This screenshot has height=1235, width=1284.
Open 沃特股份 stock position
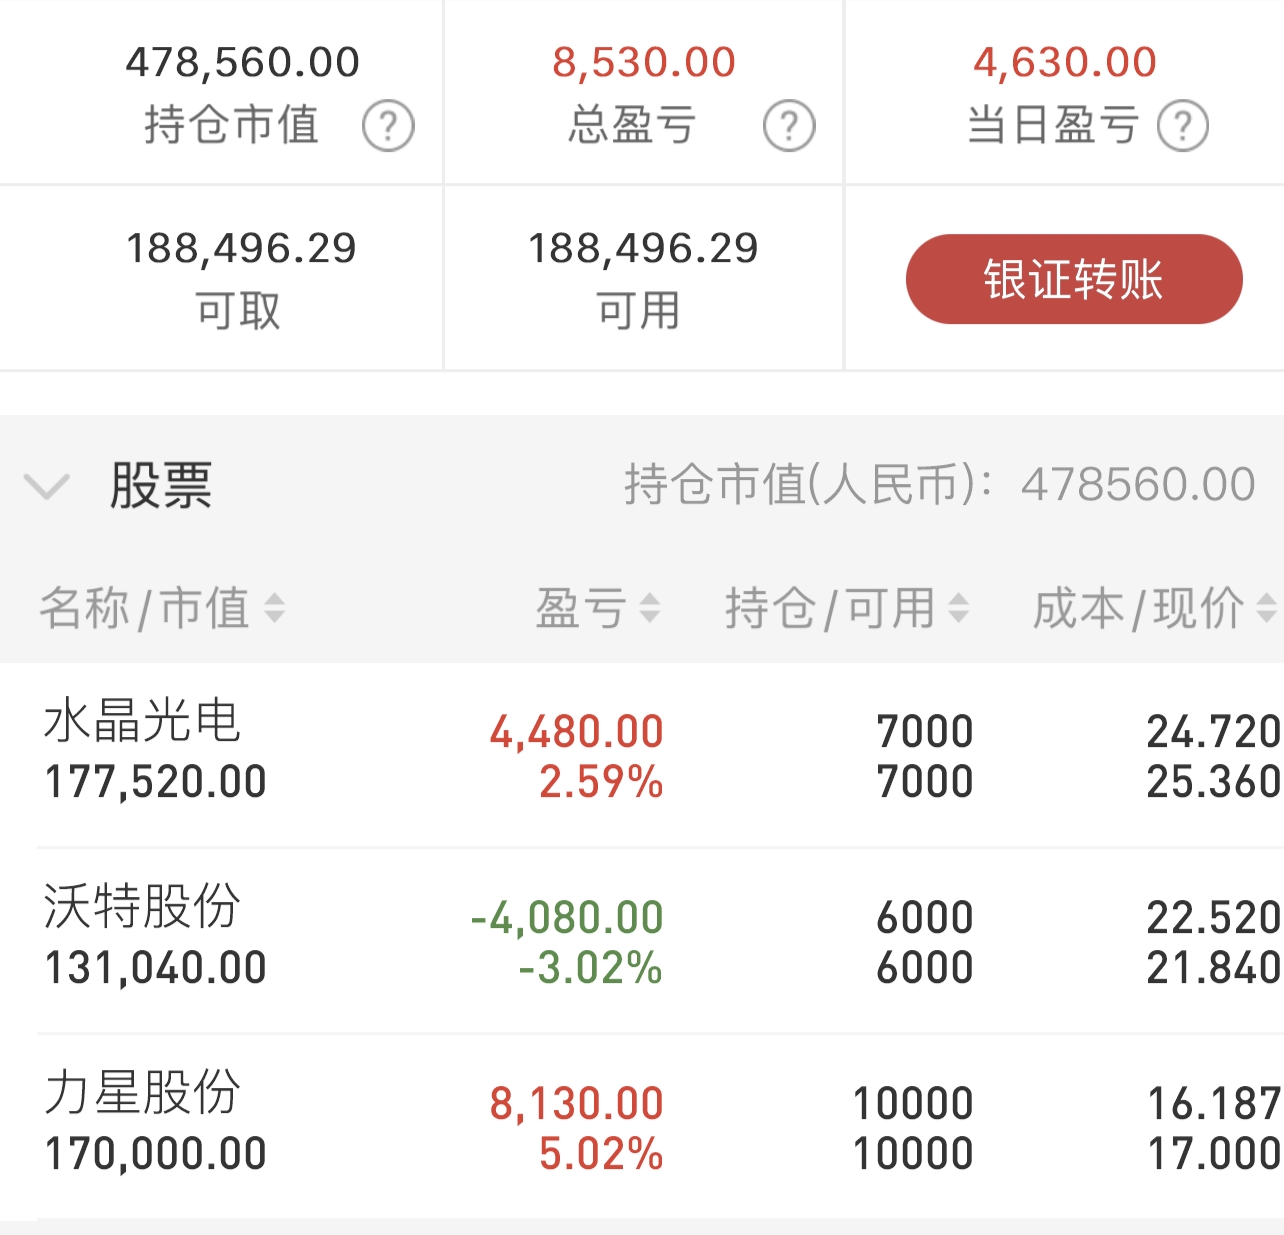(642, 940)
